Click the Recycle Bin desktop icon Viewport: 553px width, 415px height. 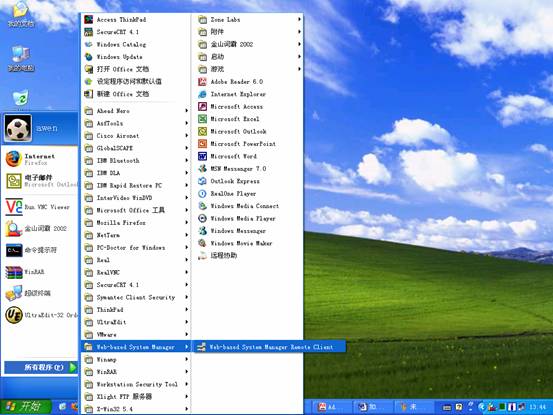point(20,98)
